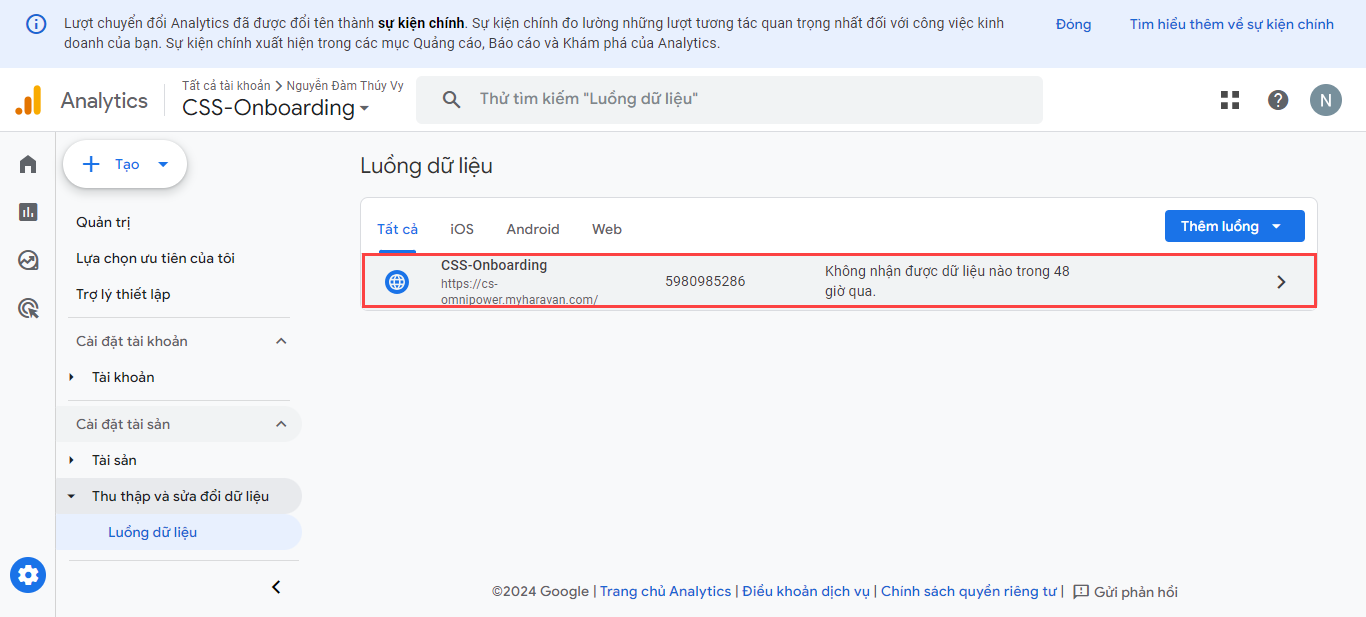Open the Thêm luồng dropdown button

tap(1235, 226)
